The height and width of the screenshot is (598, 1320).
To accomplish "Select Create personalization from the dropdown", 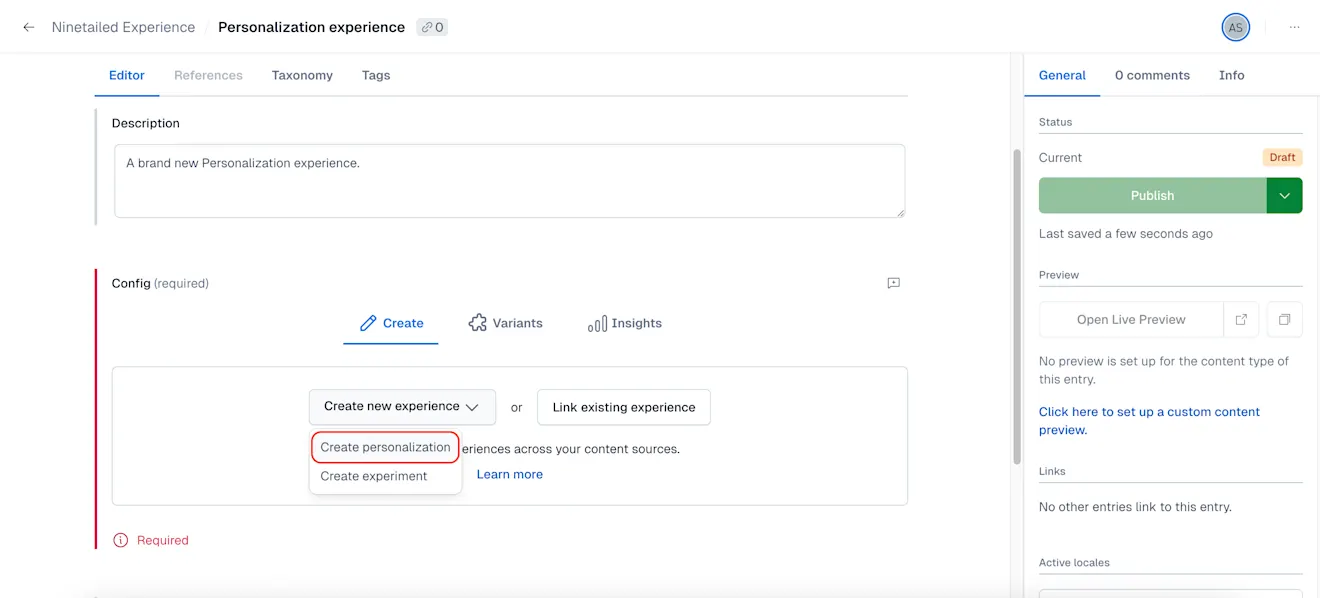I will (384, 447).
